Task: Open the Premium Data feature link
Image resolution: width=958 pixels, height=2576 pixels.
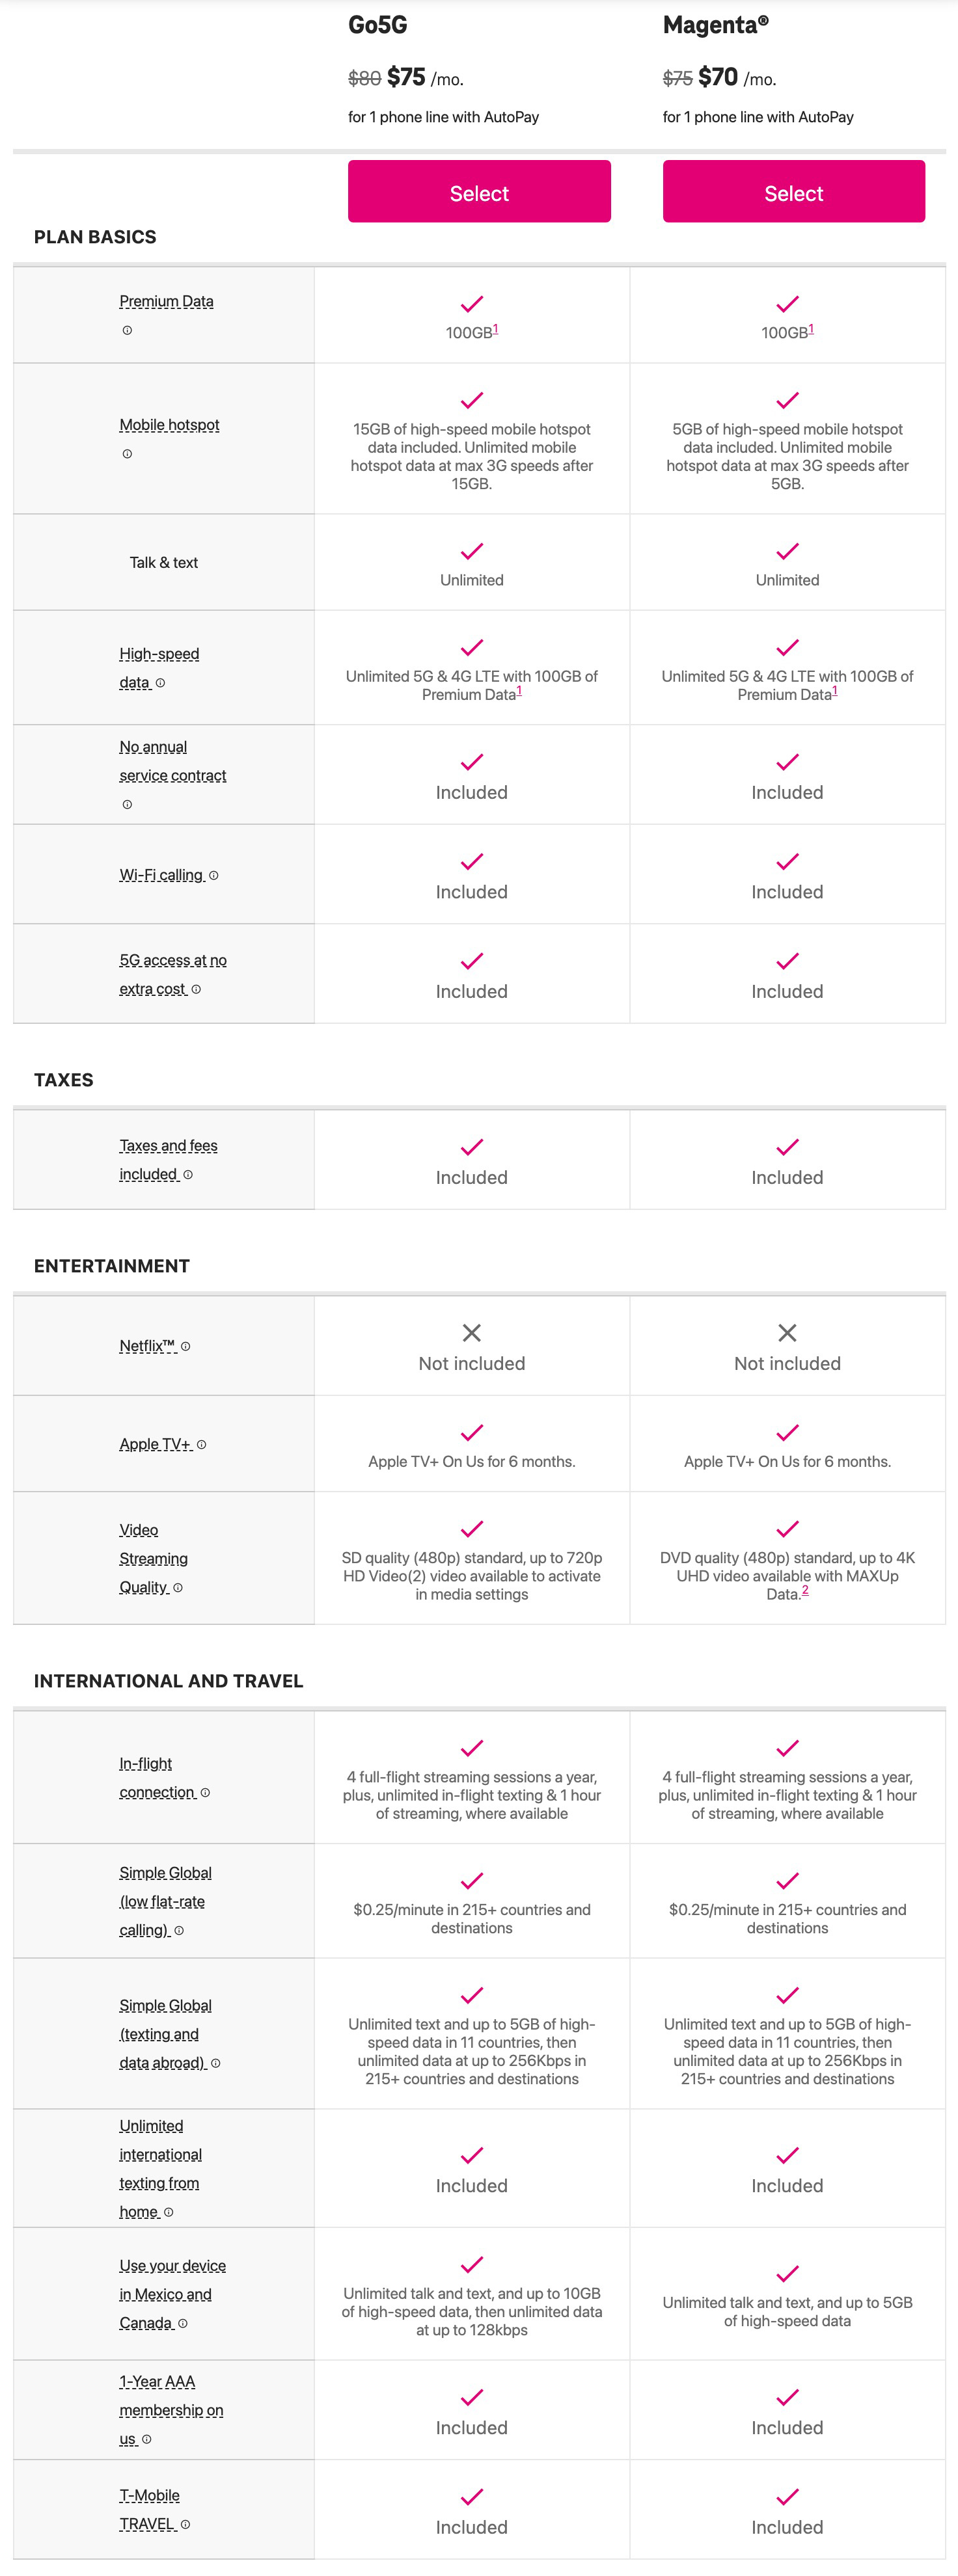Action: click(166, 302)
